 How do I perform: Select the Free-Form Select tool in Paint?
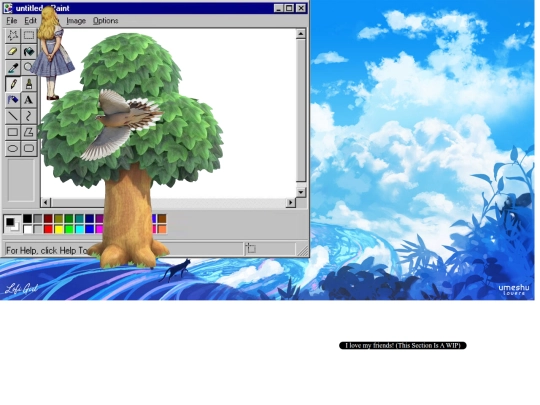point(13,35)
